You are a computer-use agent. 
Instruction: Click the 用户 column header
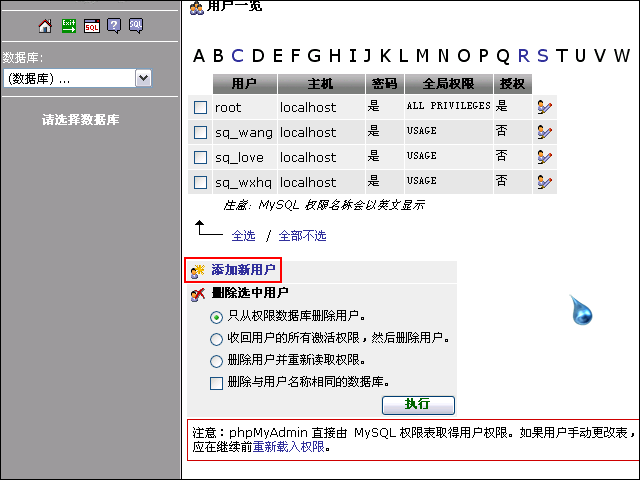245,84
